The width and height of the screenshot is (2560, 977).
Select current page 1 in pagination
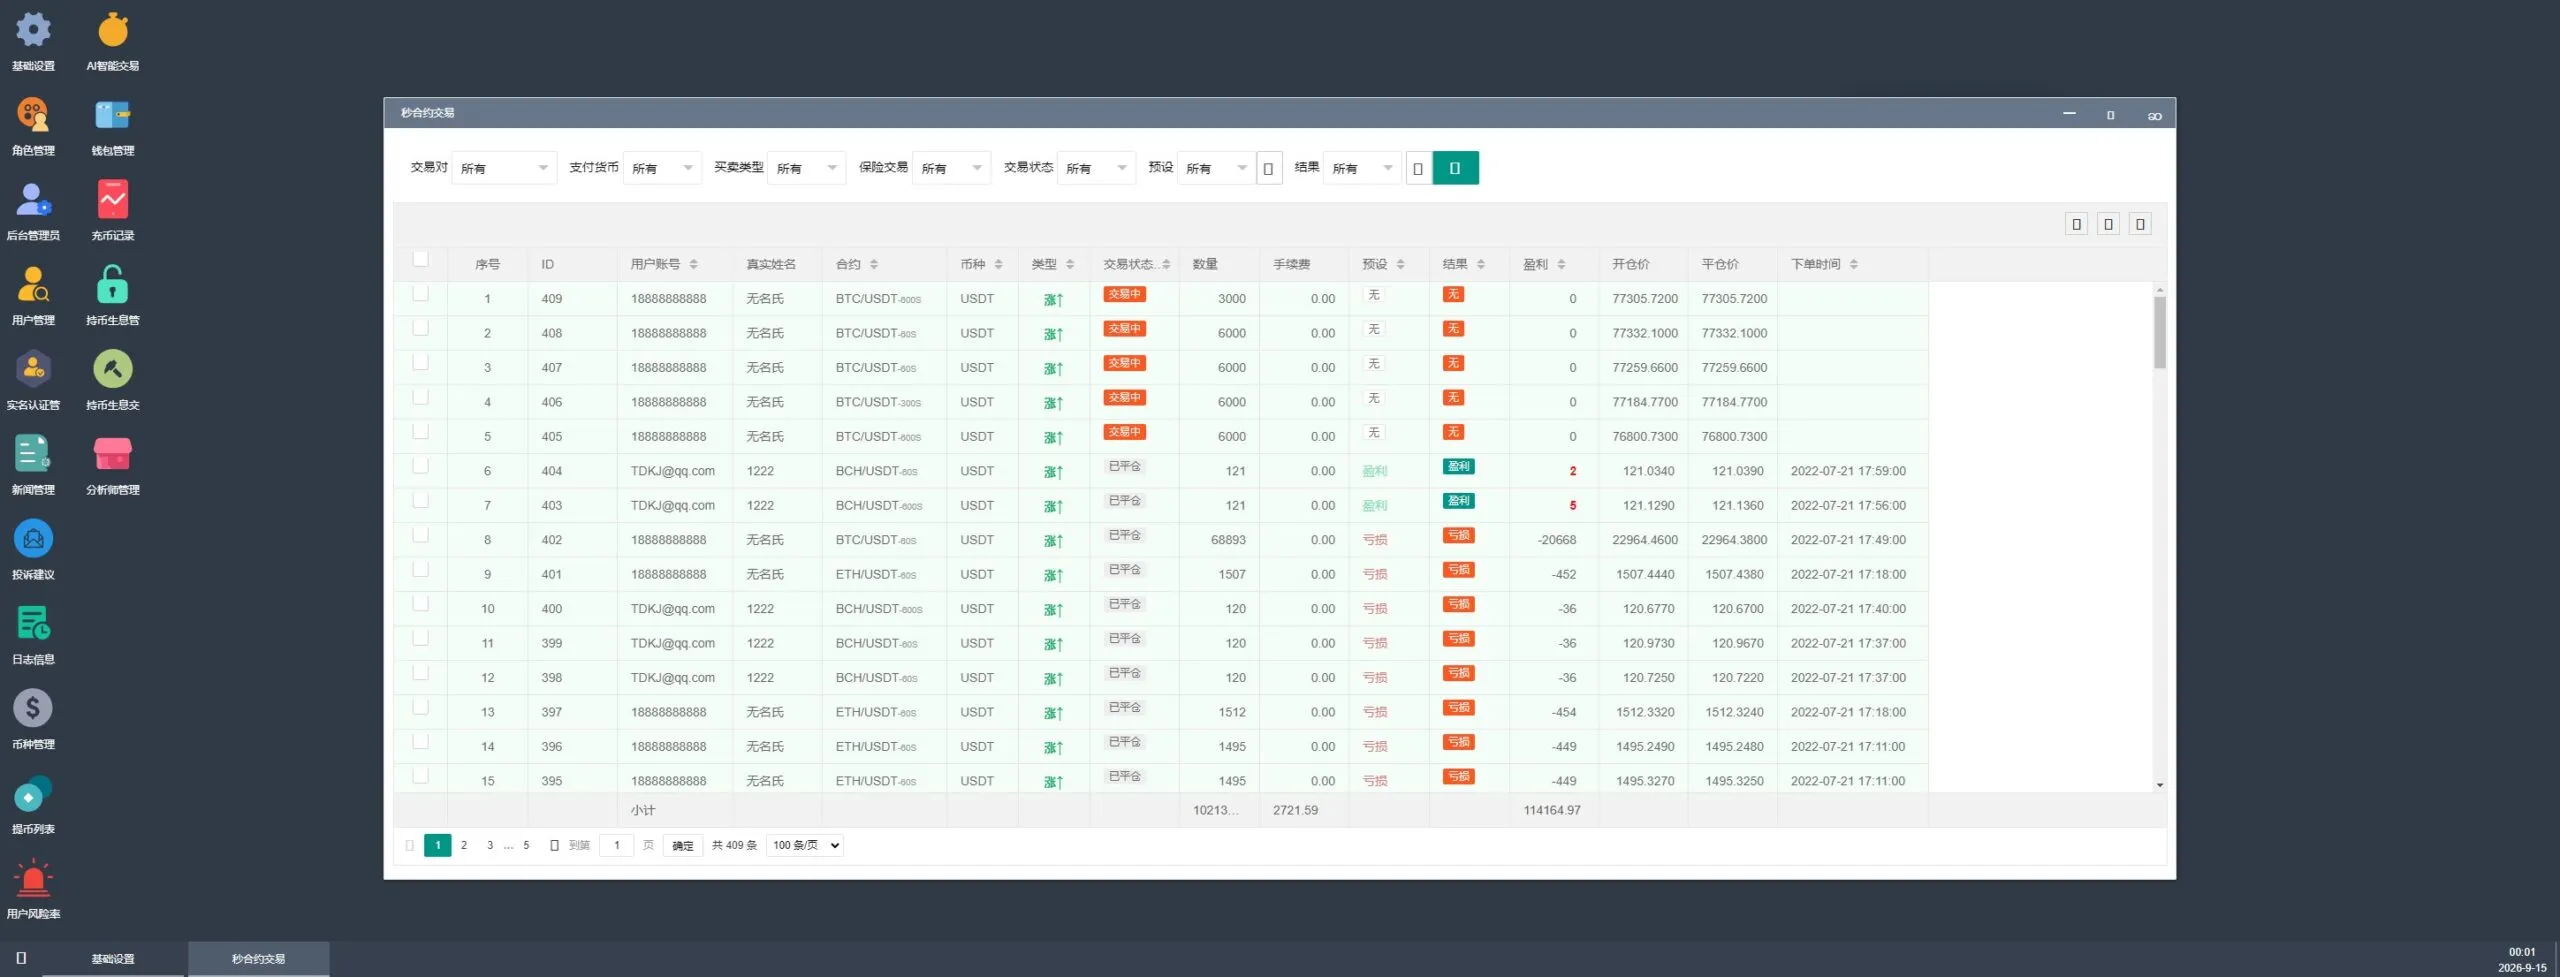[438, 845]
